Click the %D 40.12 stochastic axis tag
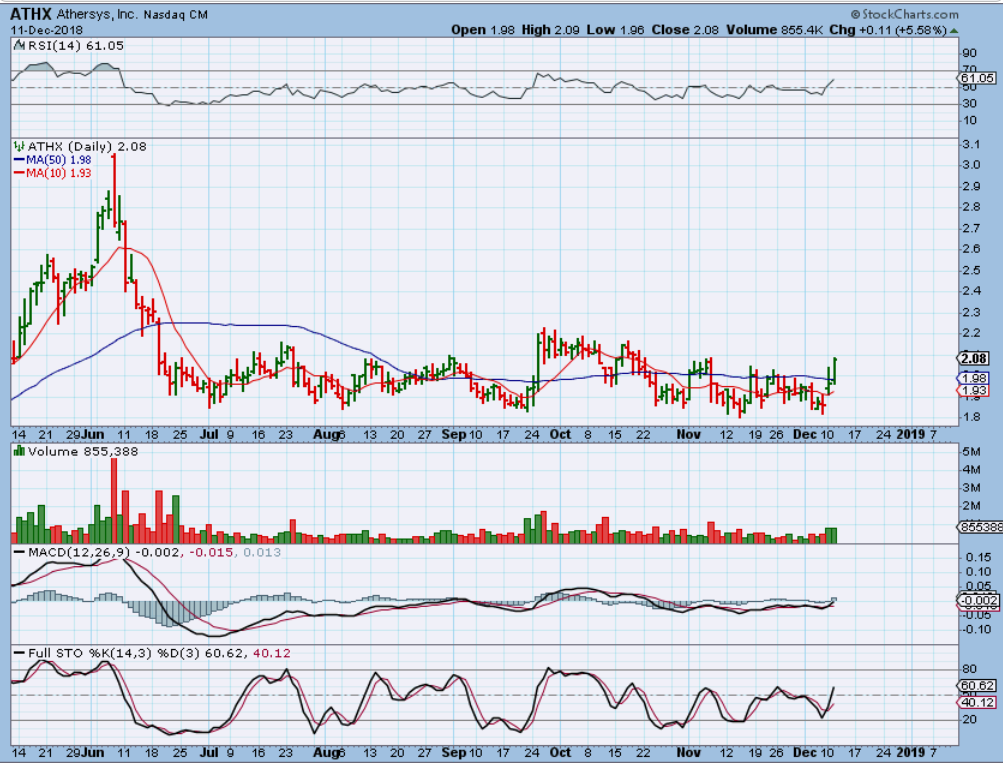 coord(975,702)
